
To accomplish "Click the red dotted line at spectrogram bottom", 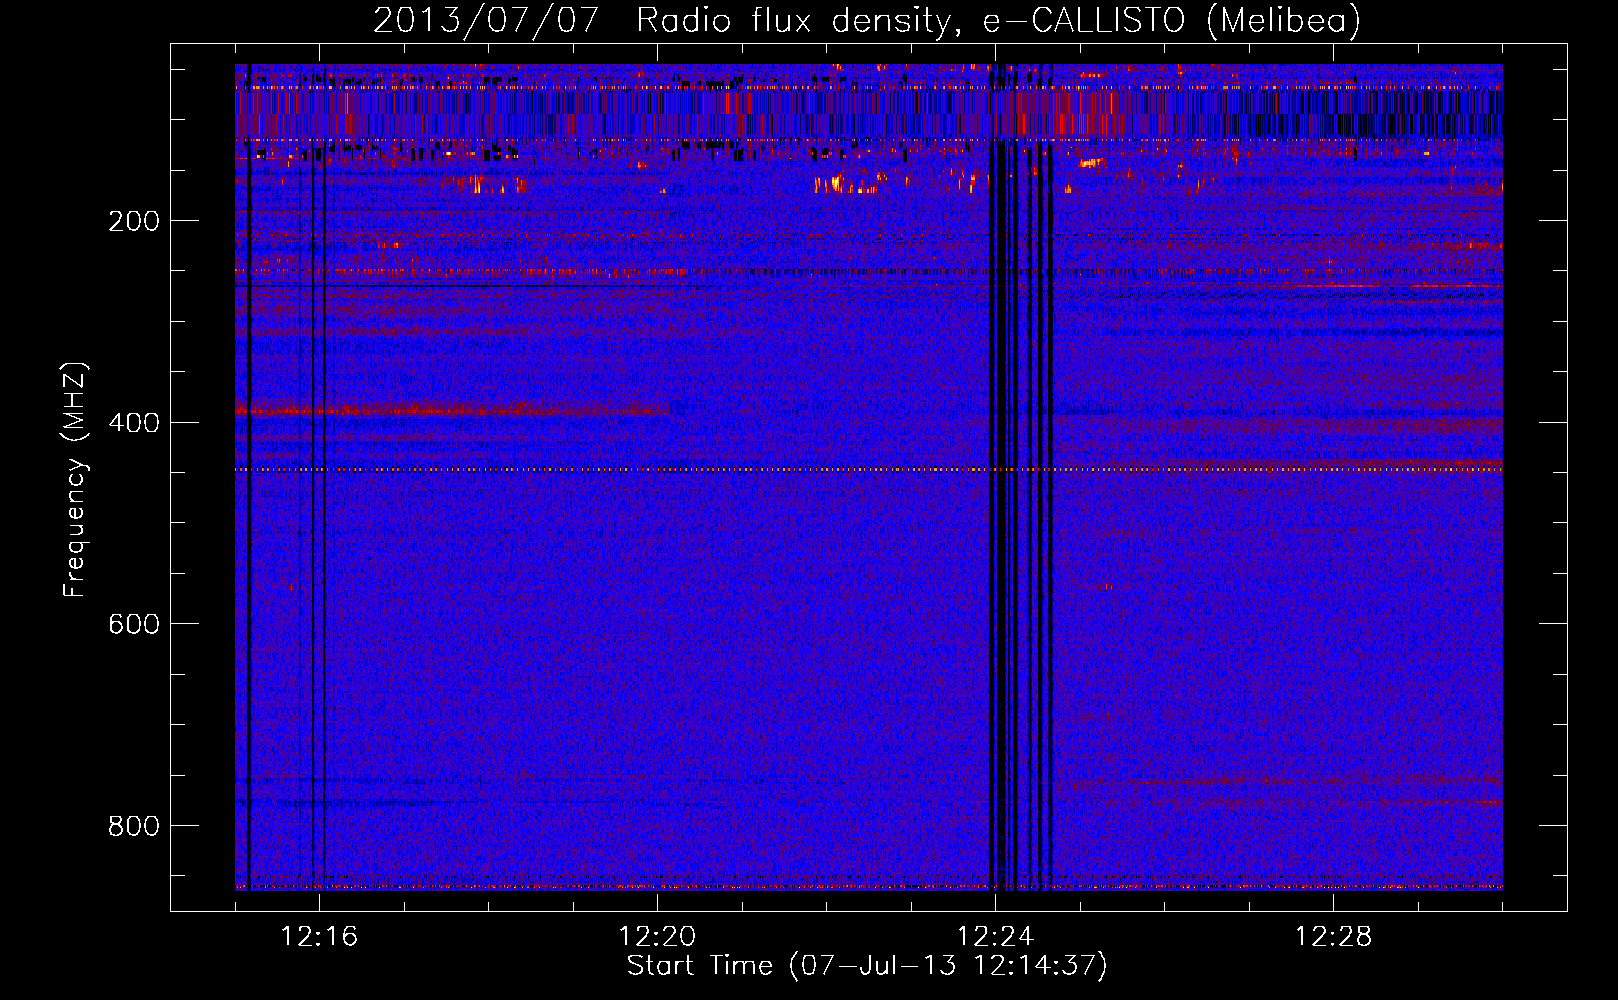I will click(x=868, y=887).
